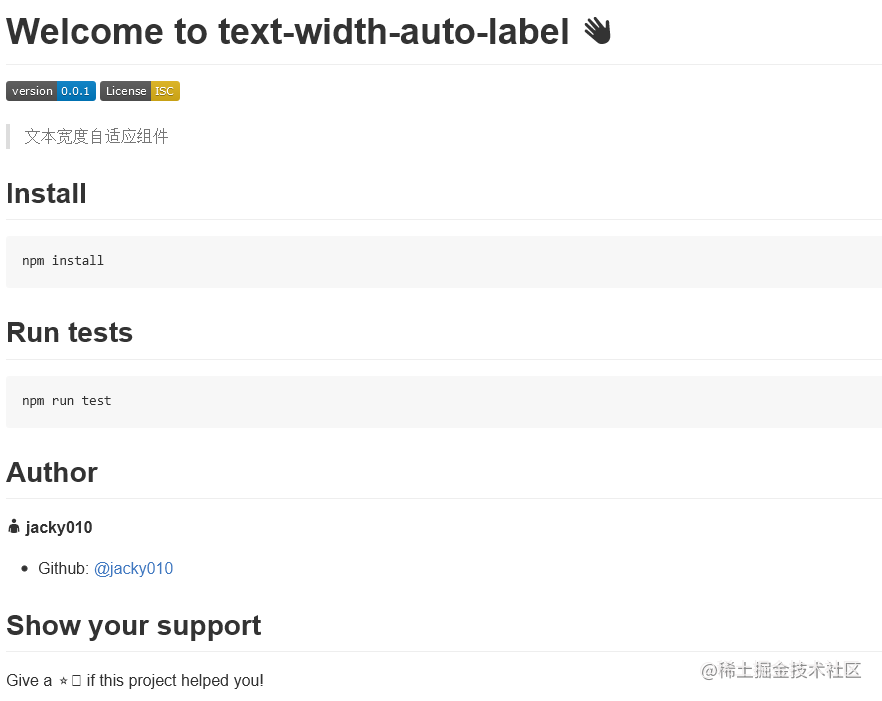Click the star emoji in support line
Screen dimensions: 882x701
pyautogui.click(x=64, y=681)
